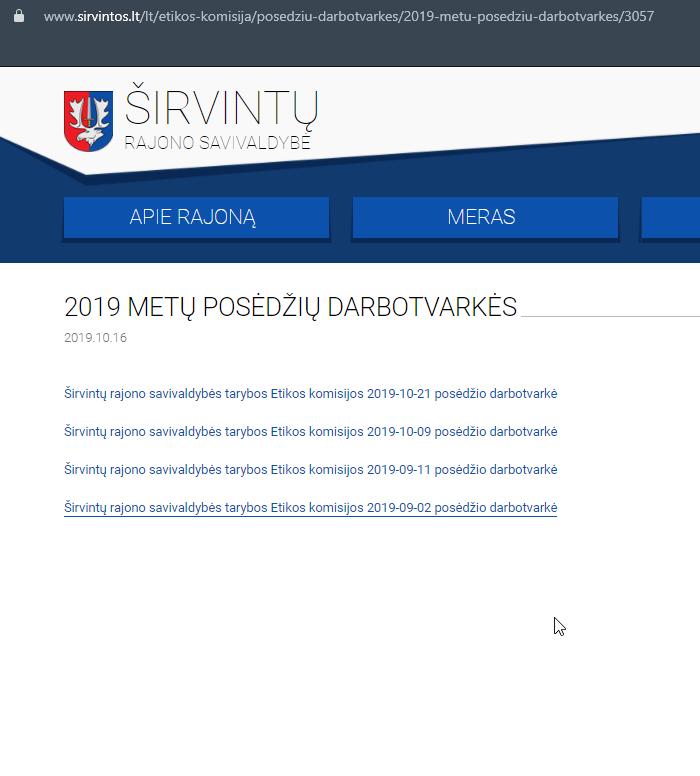This screenshot has width=700, height=776.
Task: Click the Širvintų coat of arms logo
Action: [x=88, y=121]
